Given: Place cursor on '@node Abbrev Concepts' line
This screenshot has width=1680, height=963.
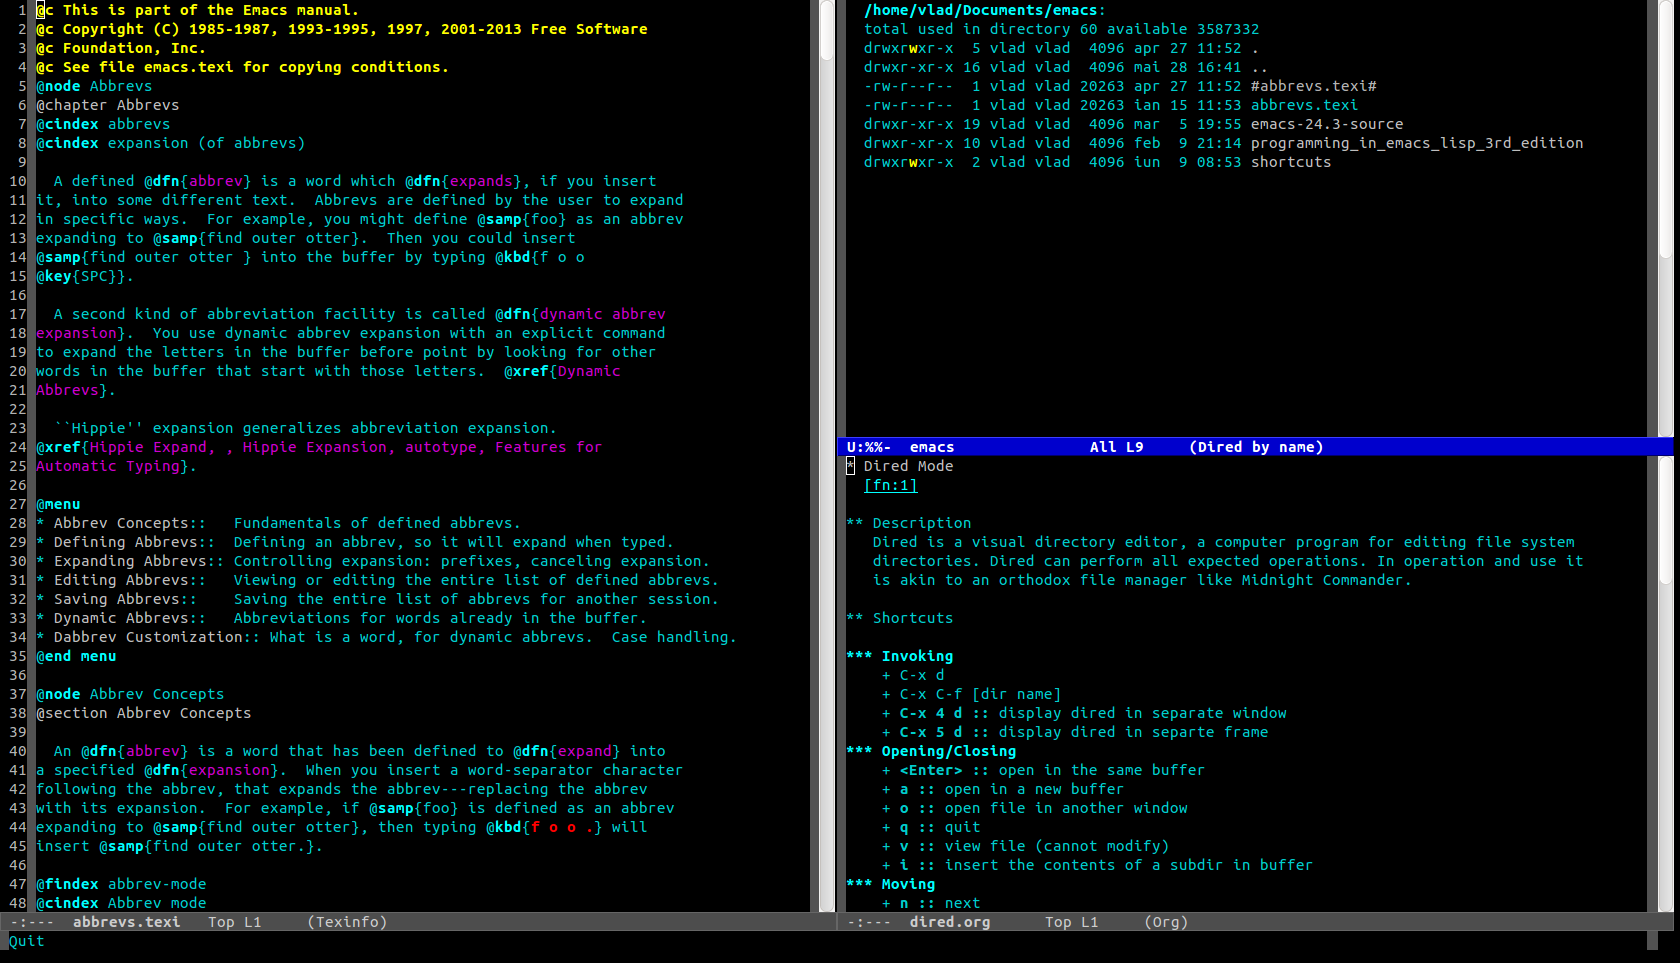Looking at the screenshot, I should tap(130, 694).
